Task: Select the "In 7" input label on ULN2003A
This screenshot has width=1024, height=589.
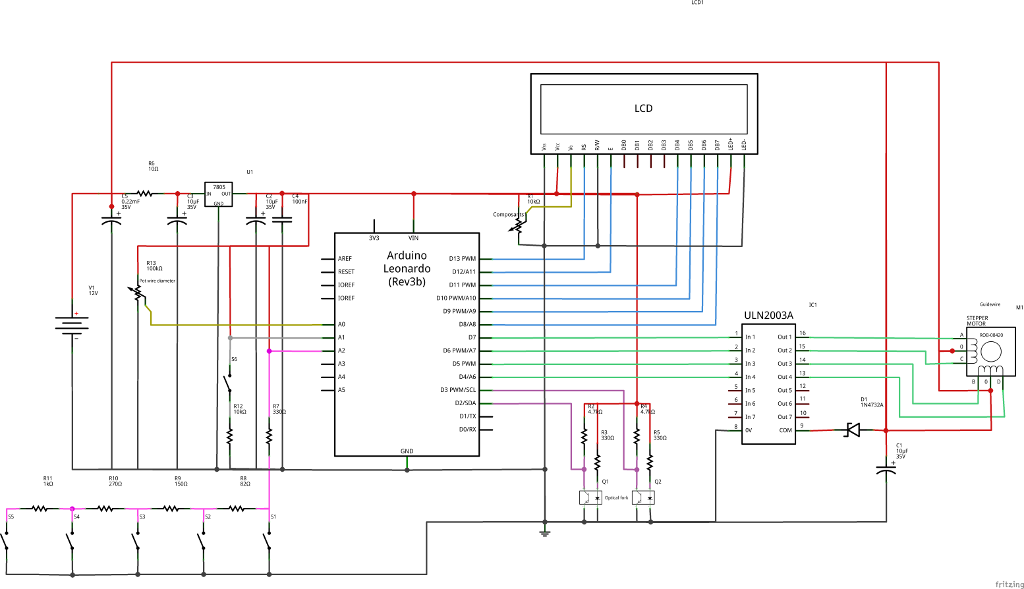Action: 750,417
